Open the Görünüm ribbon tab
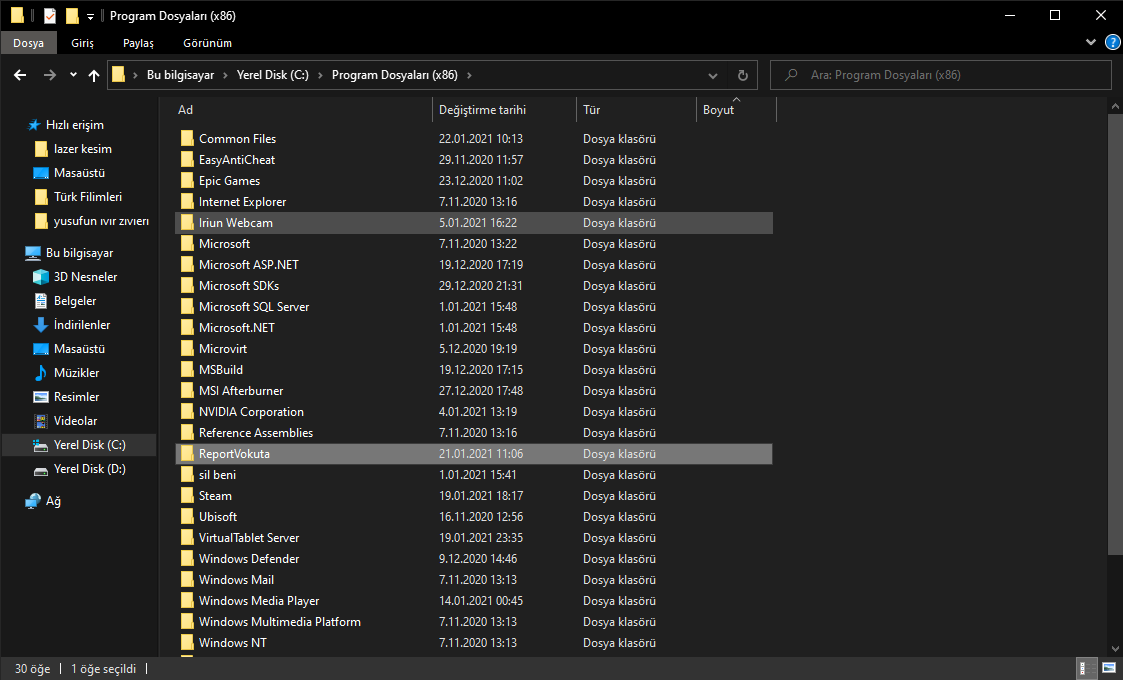The image size is (1123, 680). click(x=207, y=43)
